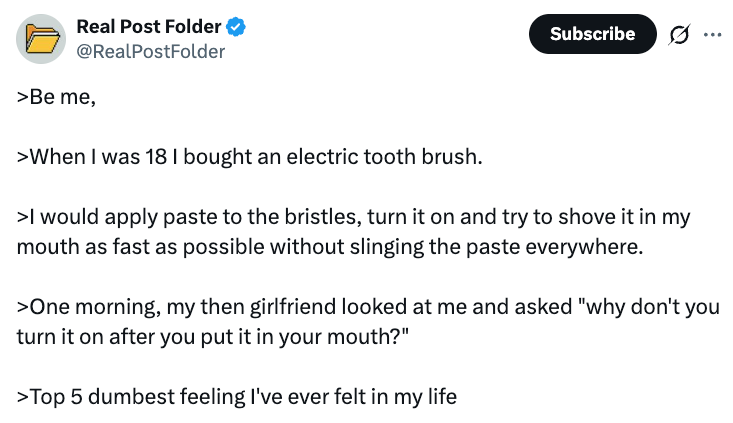Select the line starting ">When I was 18"
The width and height of the screenshot is (733, 423).
[249, 158]
